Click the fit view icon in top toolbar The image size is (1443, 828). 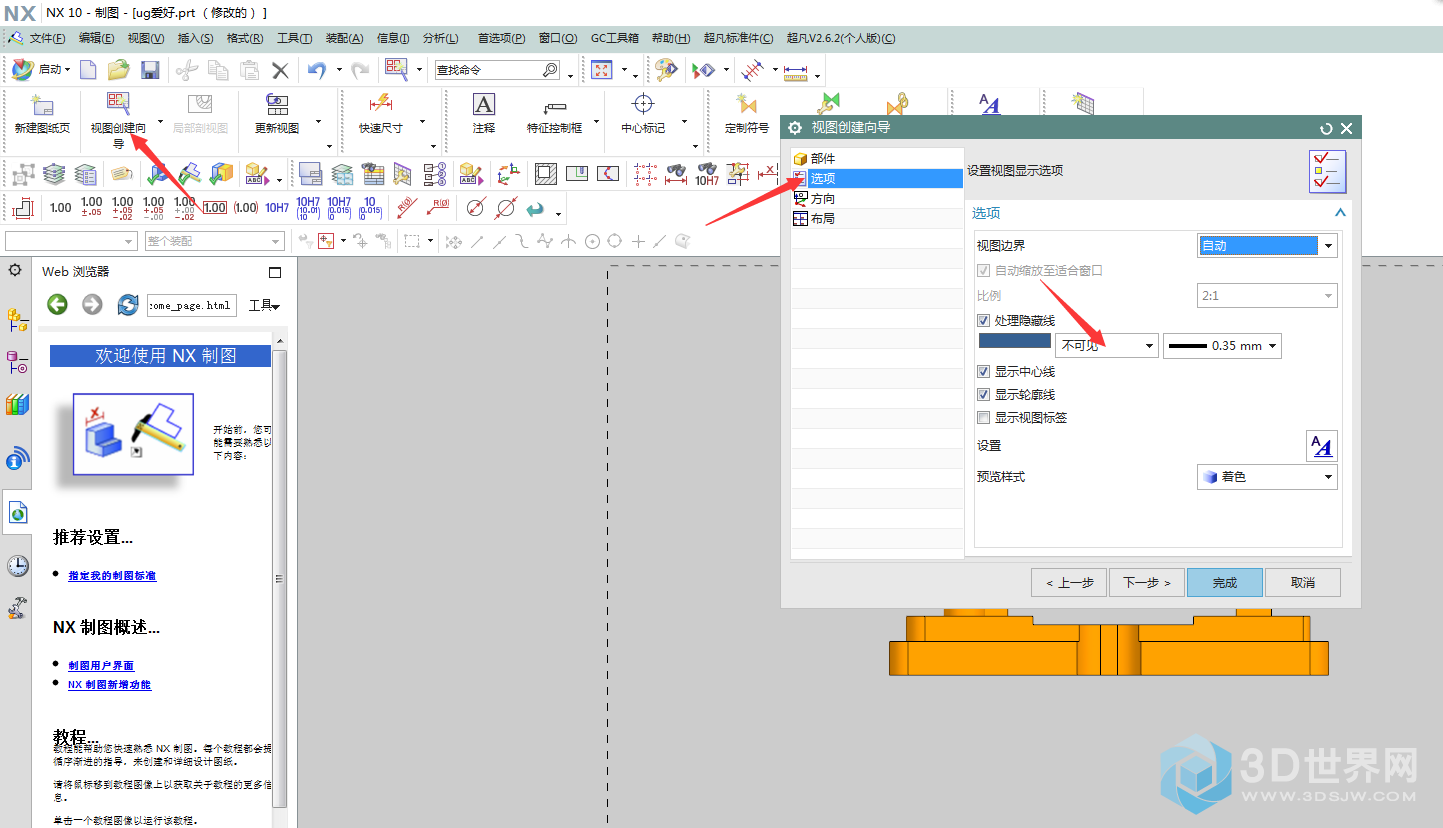pyautogui.click(x=601, y=70)
